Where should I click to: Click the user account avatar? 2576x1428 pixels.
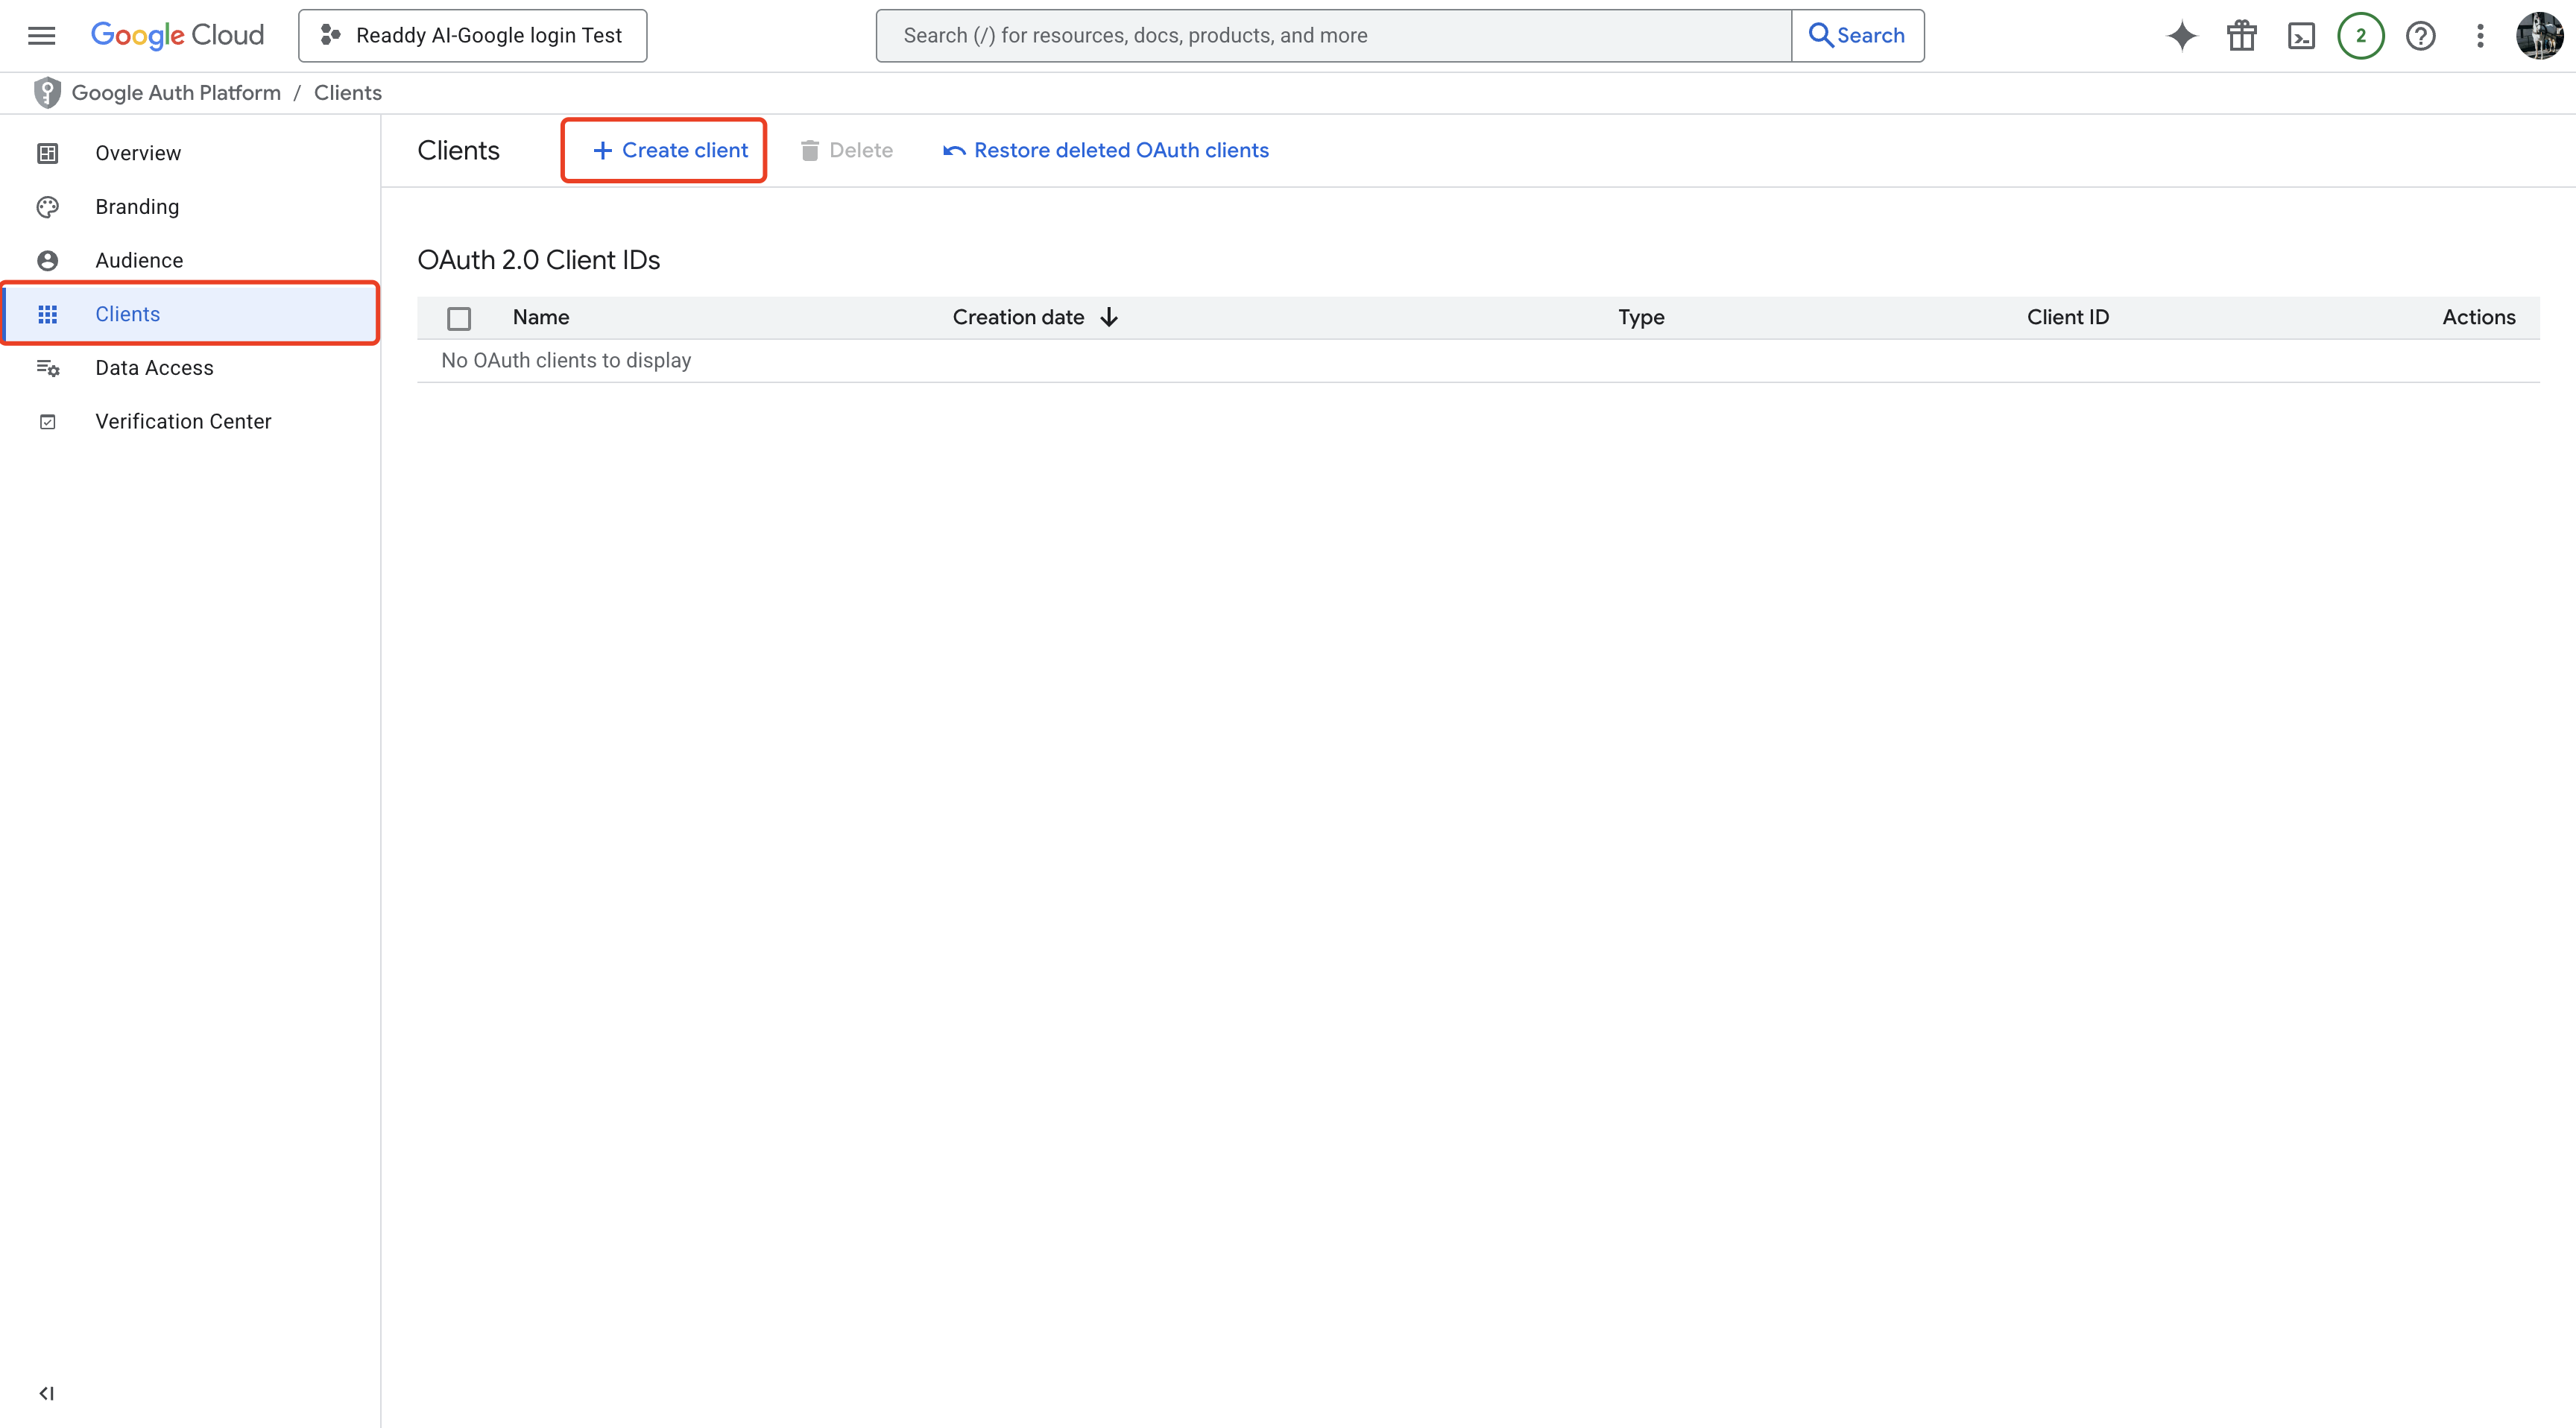pos(2539,36)
